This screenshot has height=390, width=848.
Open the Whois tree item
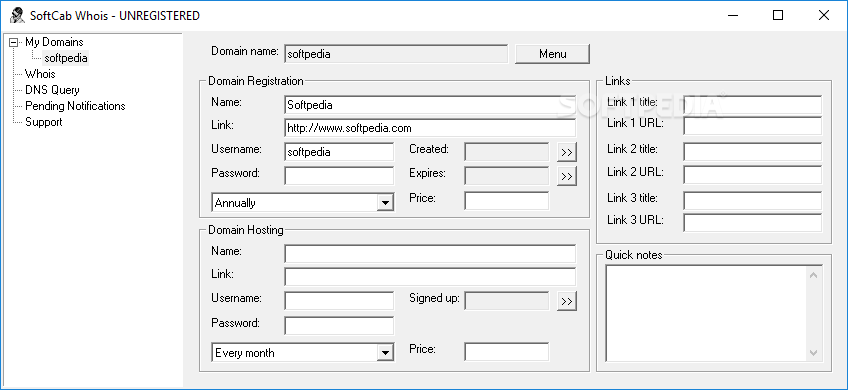pos(40,74)
